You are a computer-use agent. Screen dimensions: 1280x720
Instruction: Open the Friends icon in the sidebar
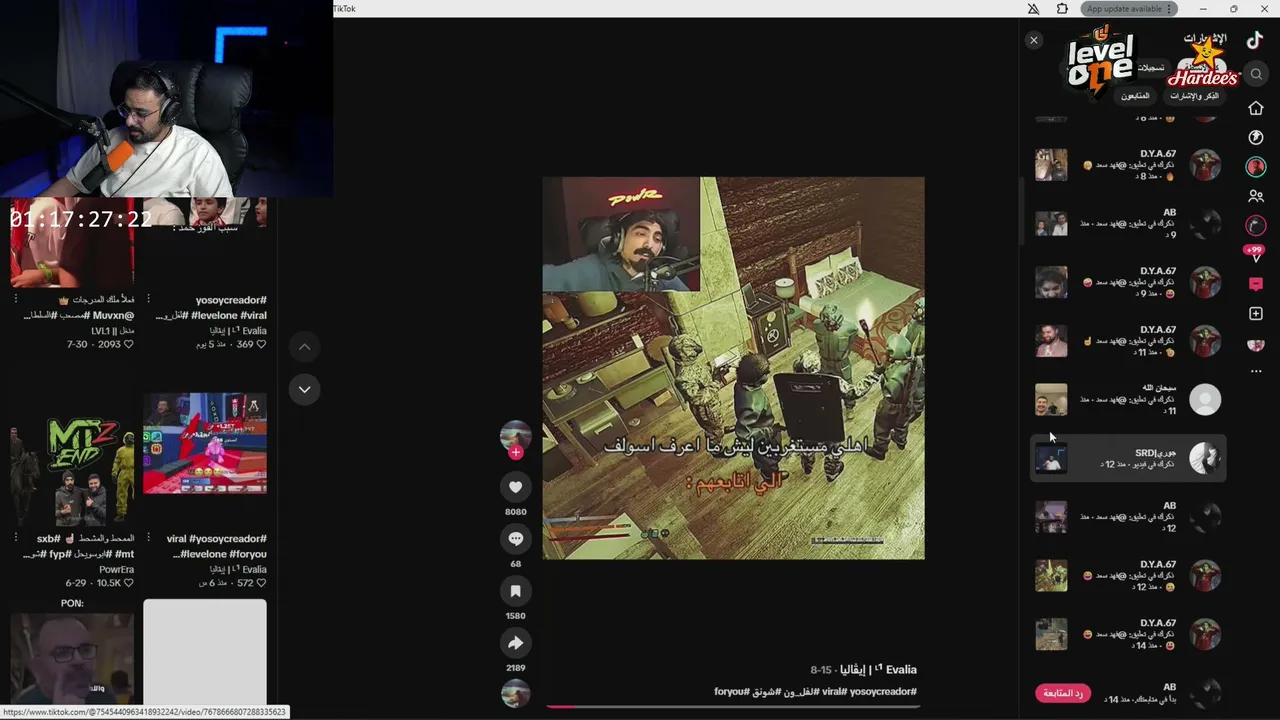(x=1256, y=196)
